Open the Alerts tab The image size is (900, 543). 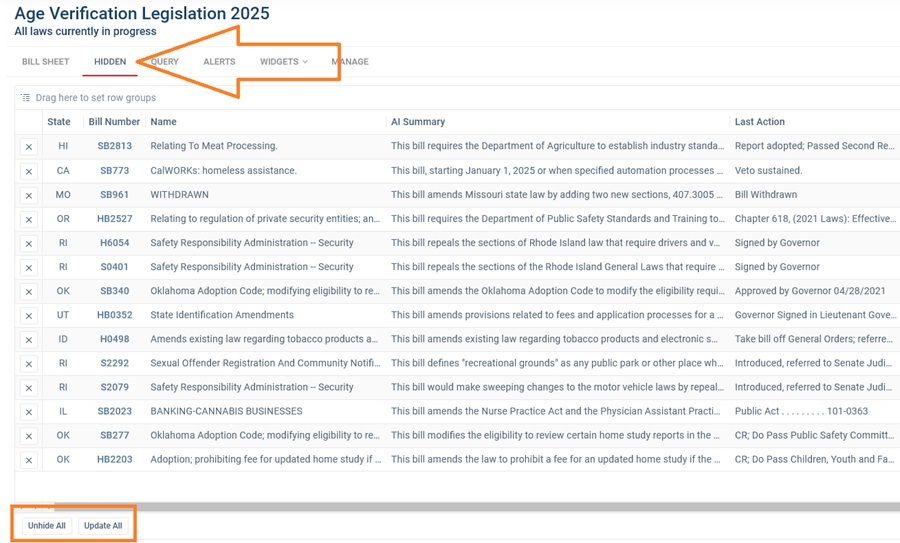(219, 62)
